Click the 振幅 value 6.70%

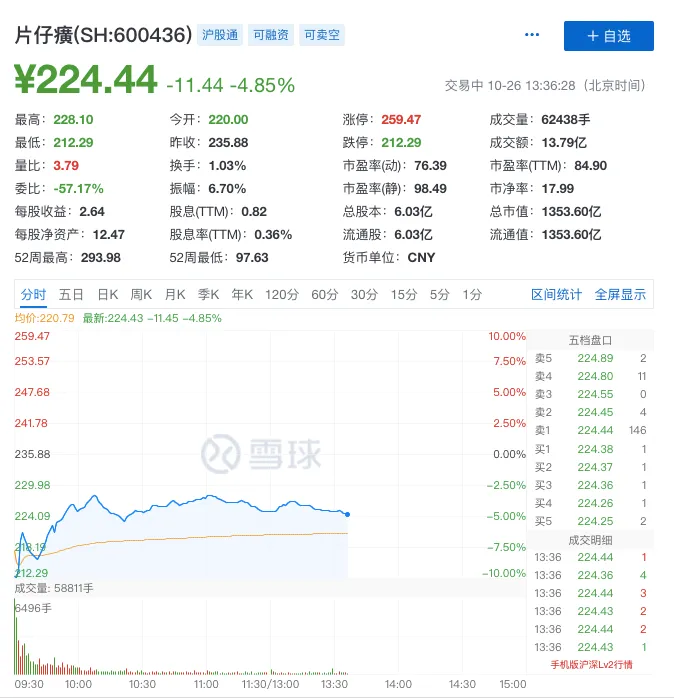[x=227, y=189]
